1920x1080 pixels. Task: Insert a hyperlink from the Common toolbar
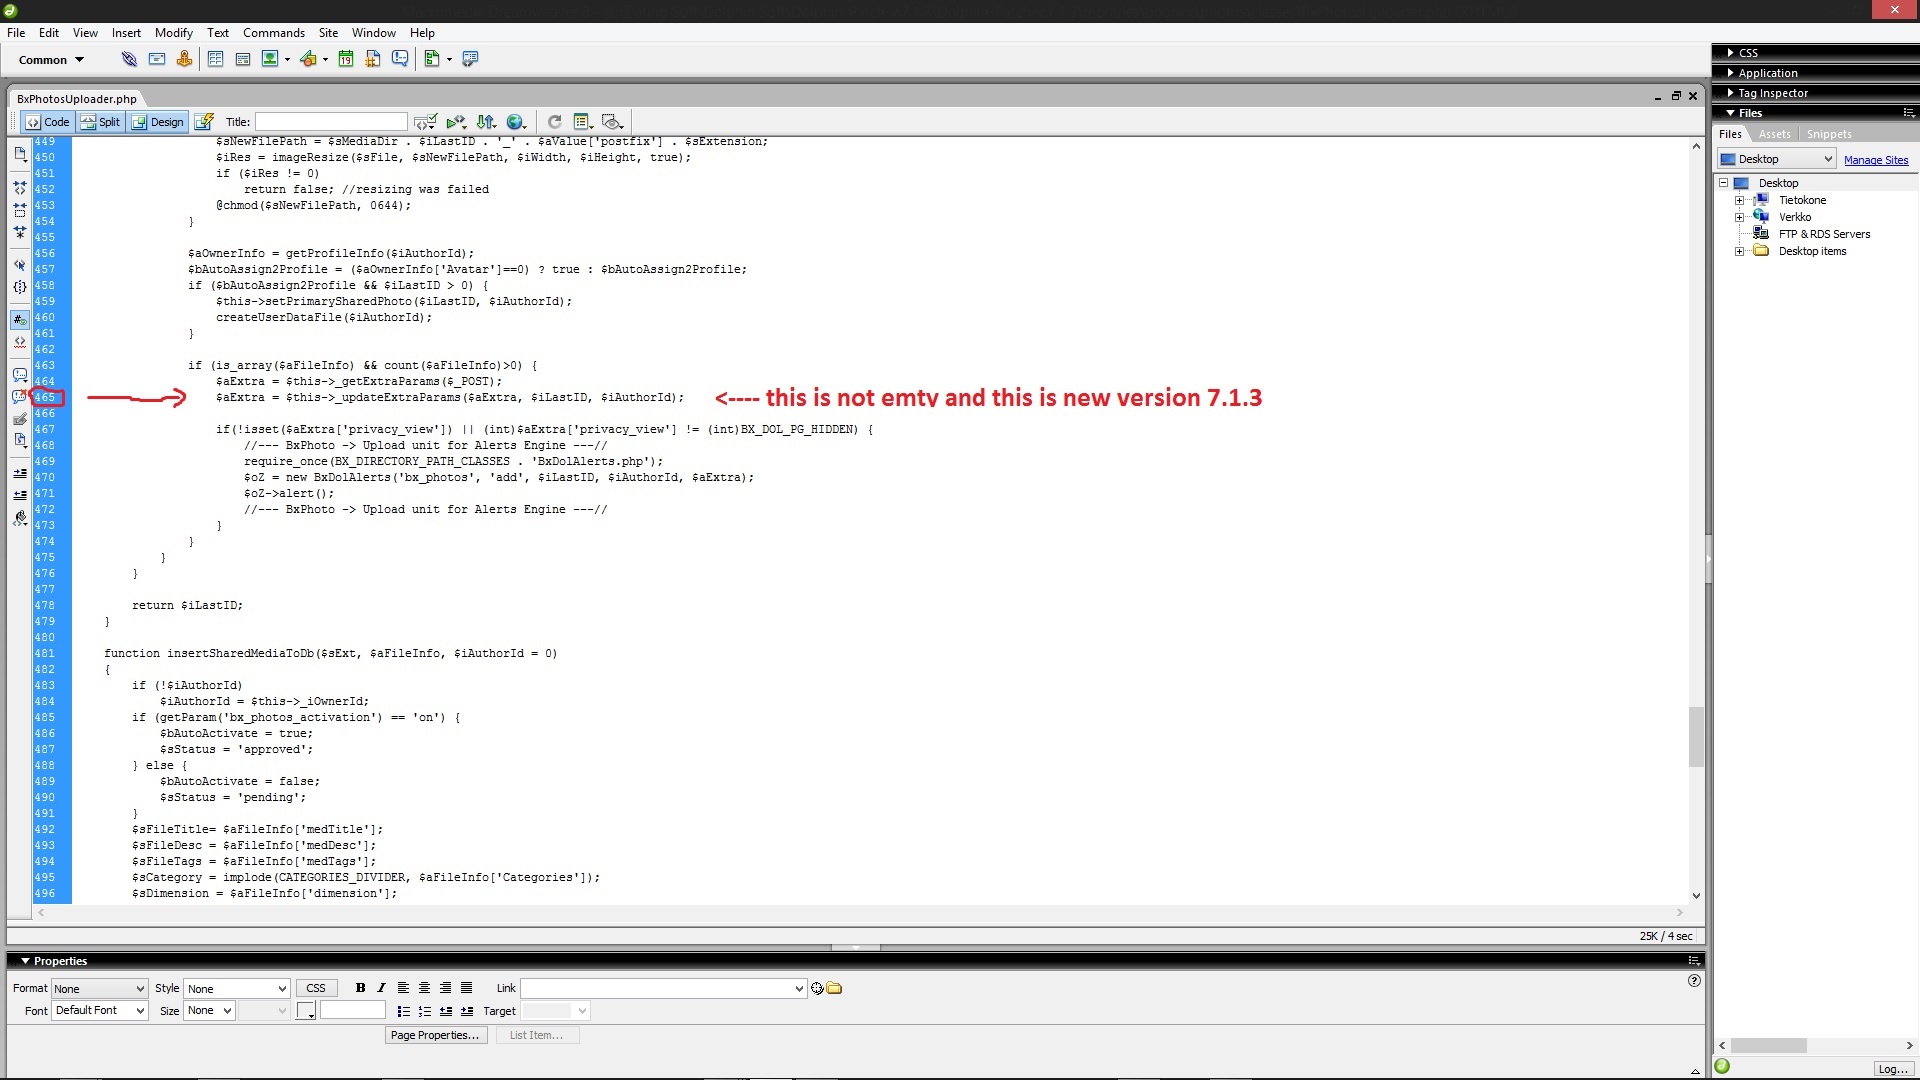(129, 60)
